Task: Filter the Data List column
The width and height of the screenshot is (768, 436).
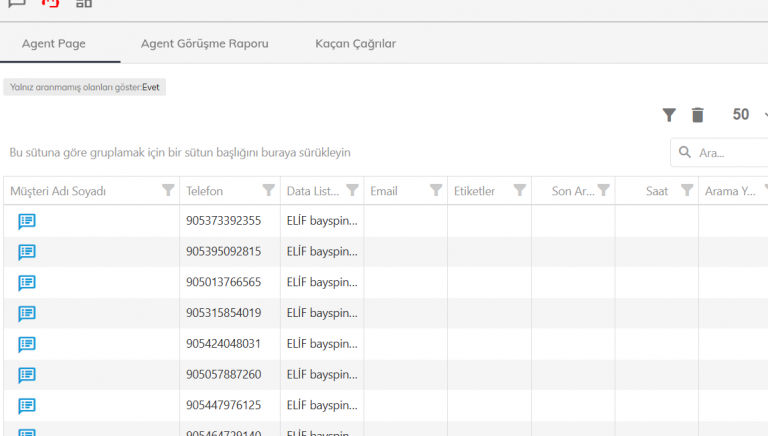Action: (352, 190)
